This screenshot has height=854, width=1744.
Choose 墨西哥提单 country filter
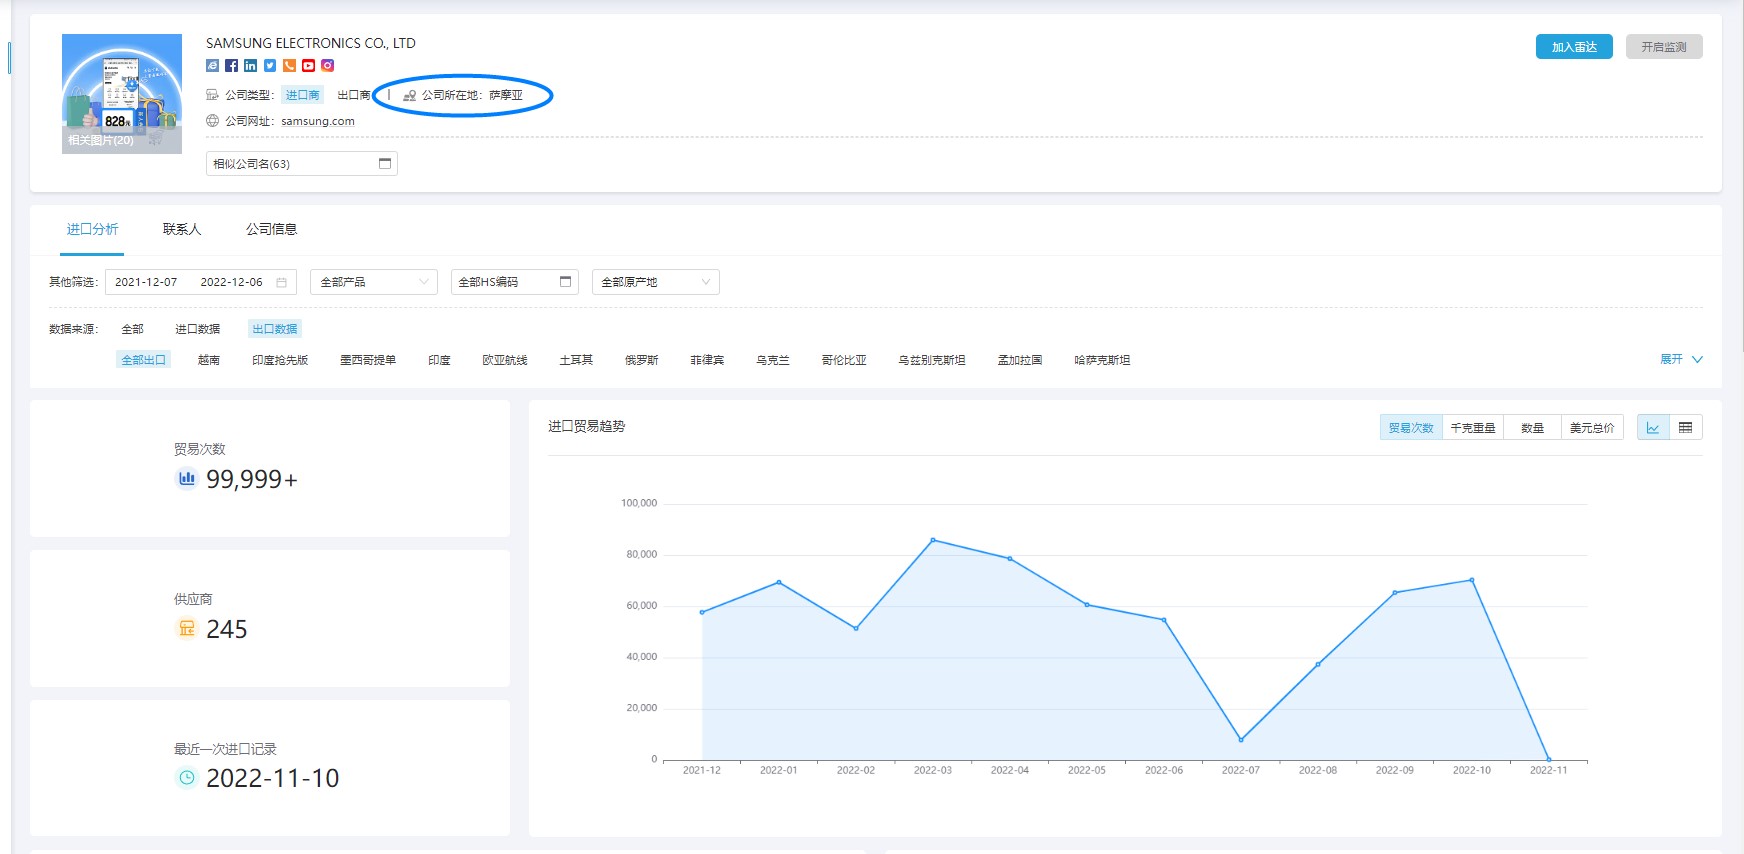(368, 360)
